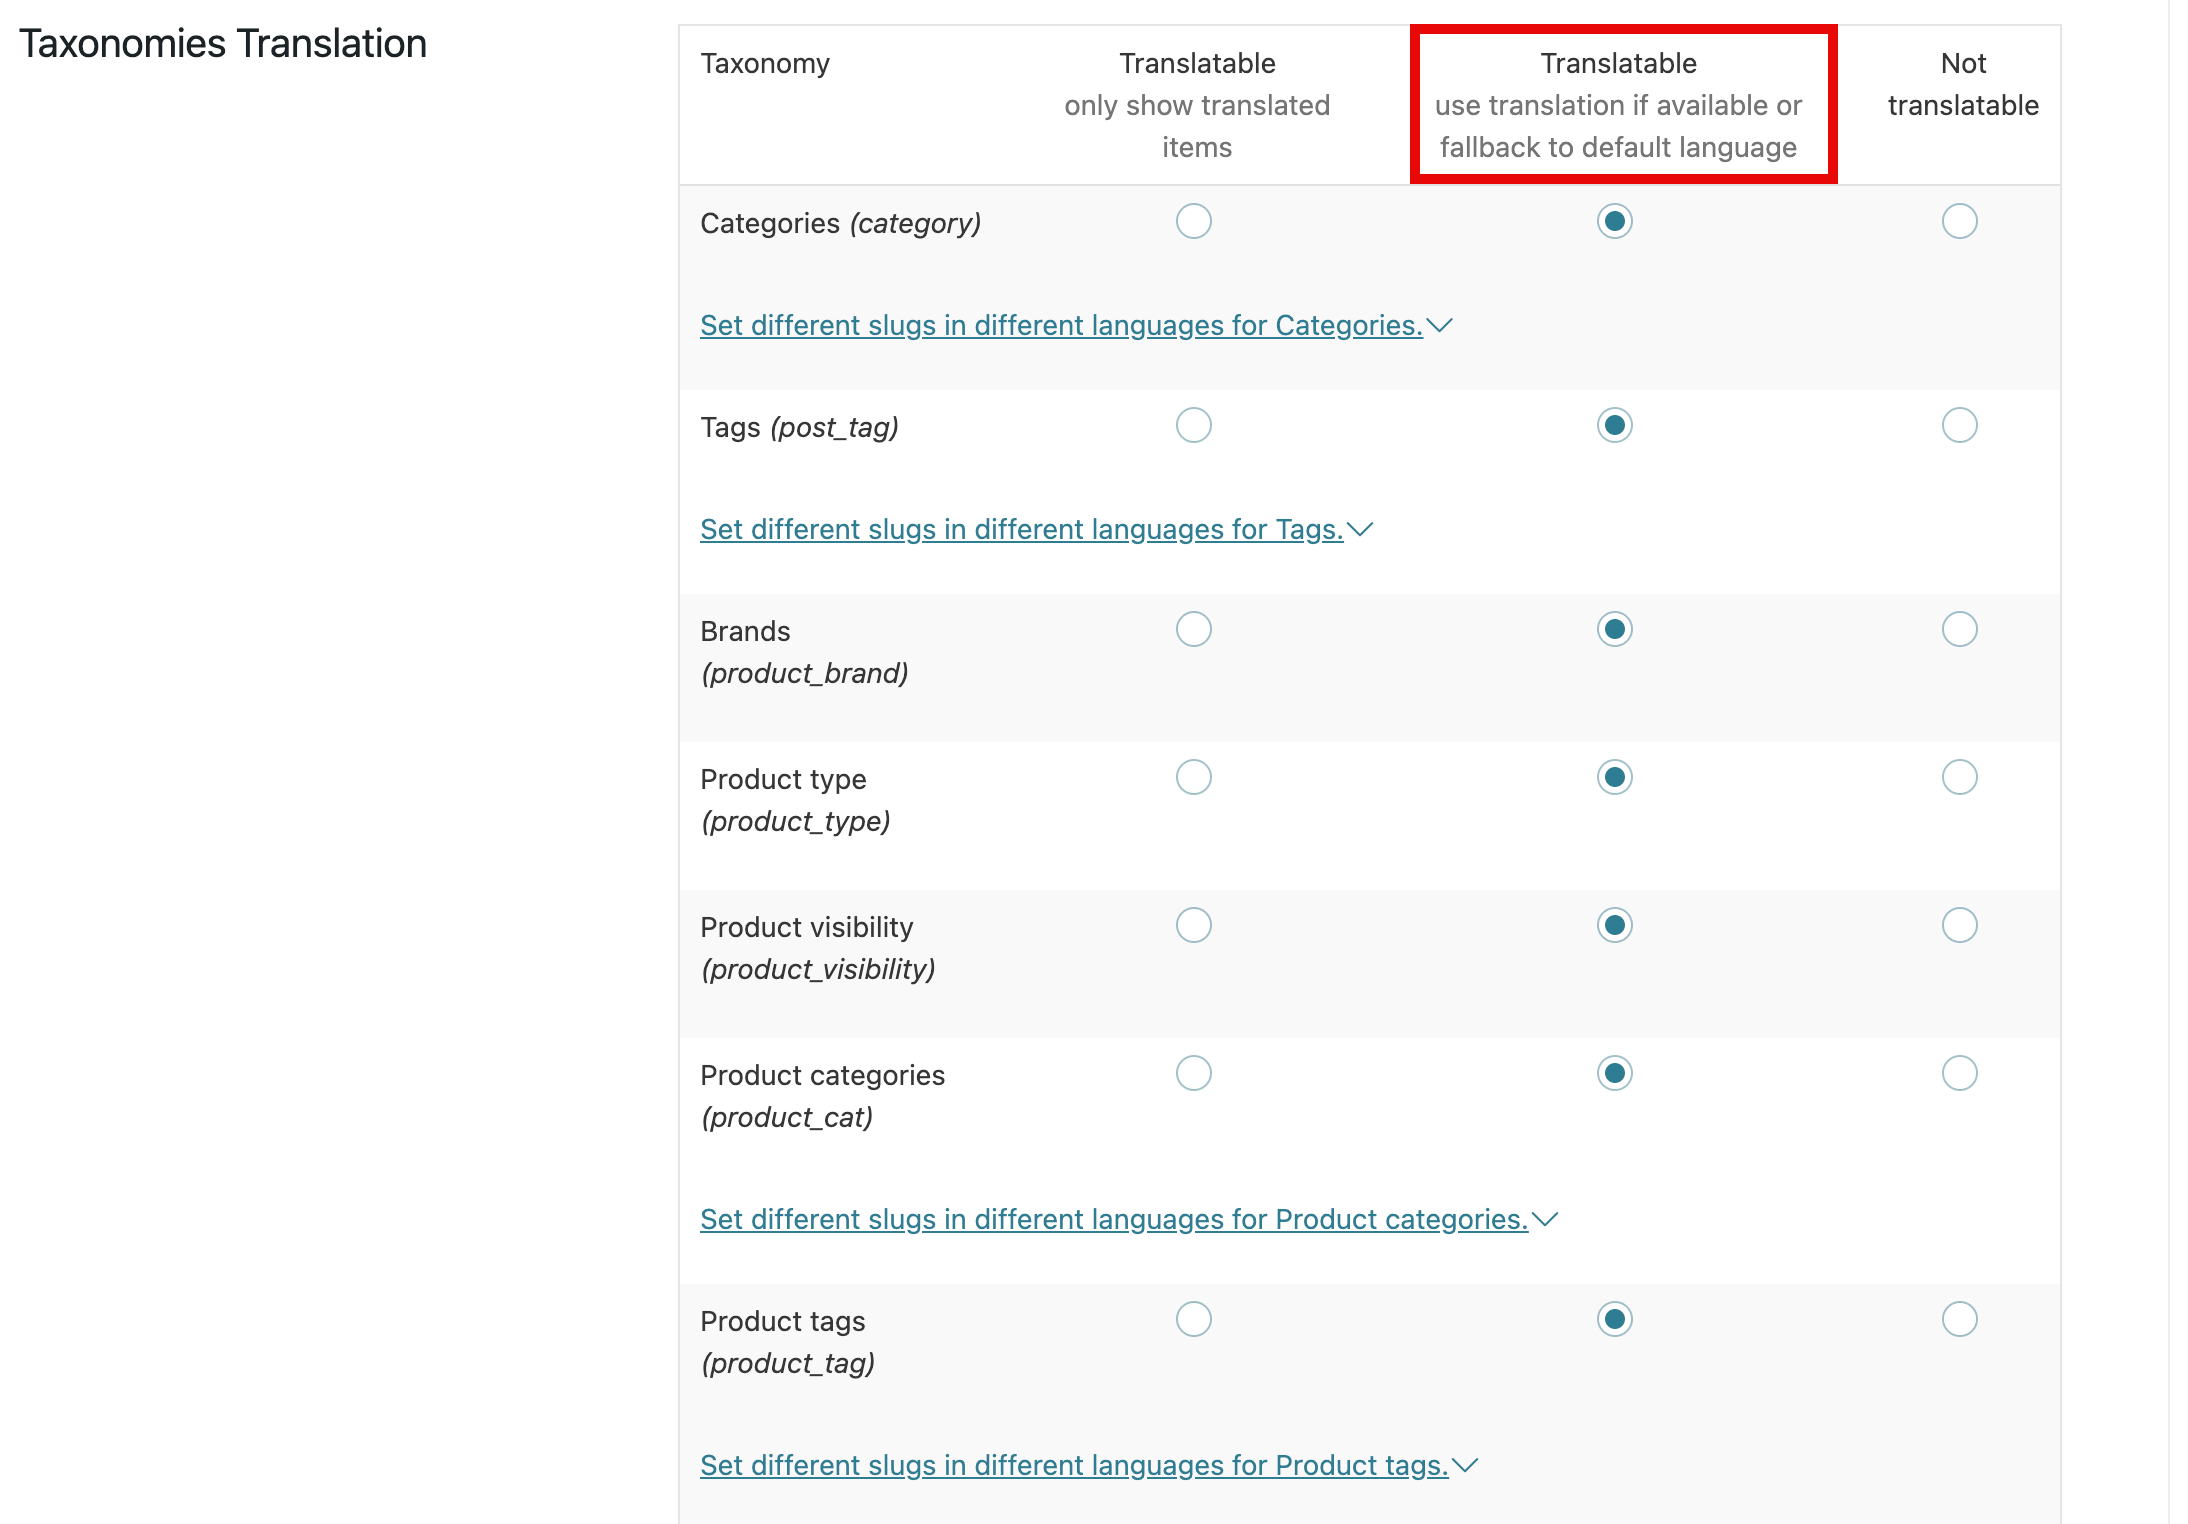This screenshot has height=1524, width=2188.
Task: Set Categories taxonomy to Not translatable
Action: point(1959,221)
